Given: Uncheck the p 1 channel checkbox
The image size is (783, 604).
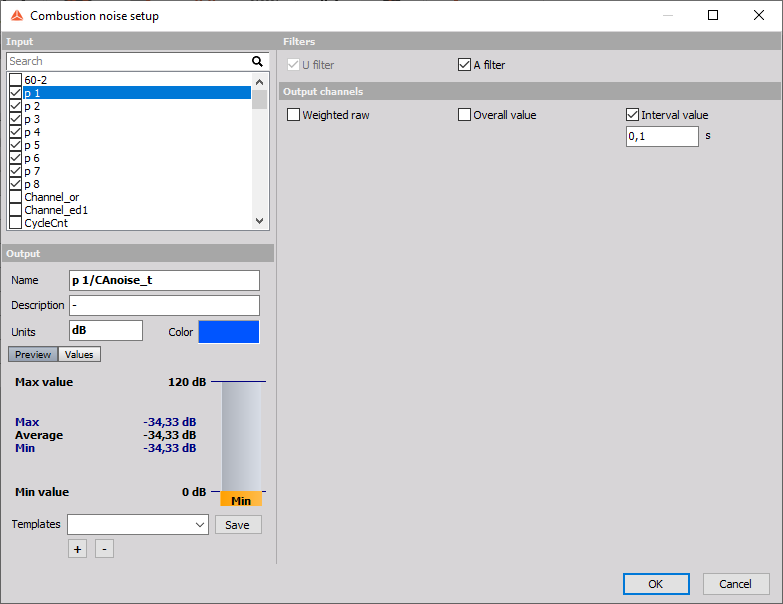Looking at the screenshot, I should [x=15, y=92].
